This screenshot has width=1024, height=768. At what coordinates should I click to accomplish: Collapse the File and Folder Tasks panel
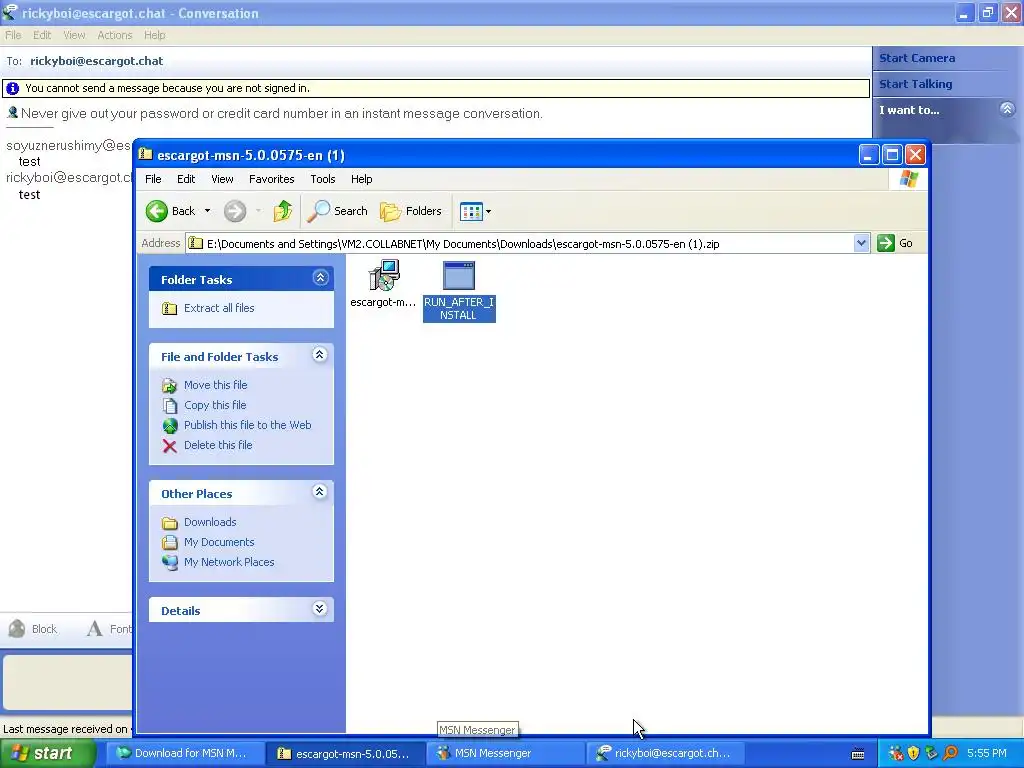click(319, 355)
